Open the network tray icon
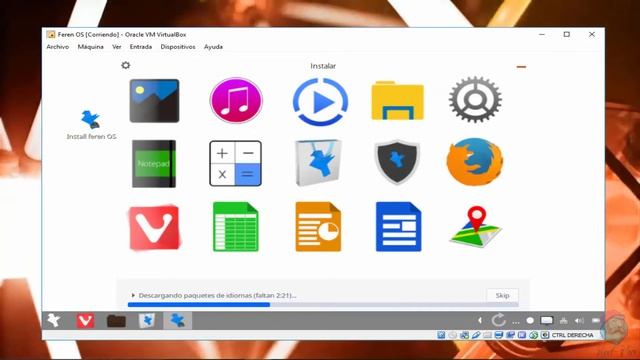Screen dimensions: 640x360 click(x=564, y=321)
